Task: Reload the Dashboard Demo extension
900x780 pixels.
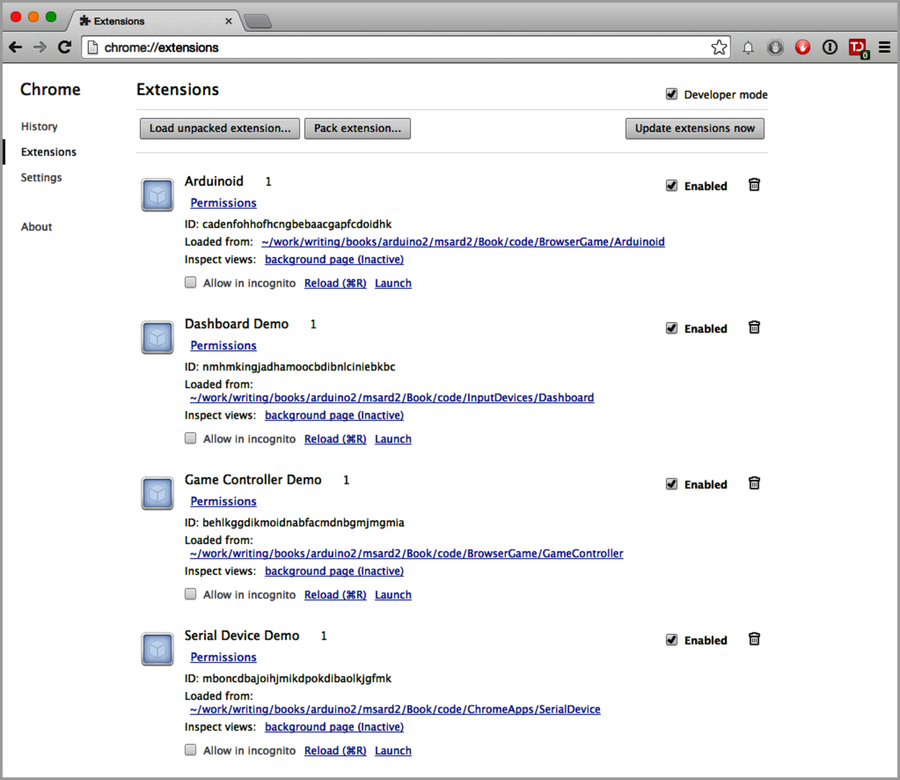Action: pos(334,438)
